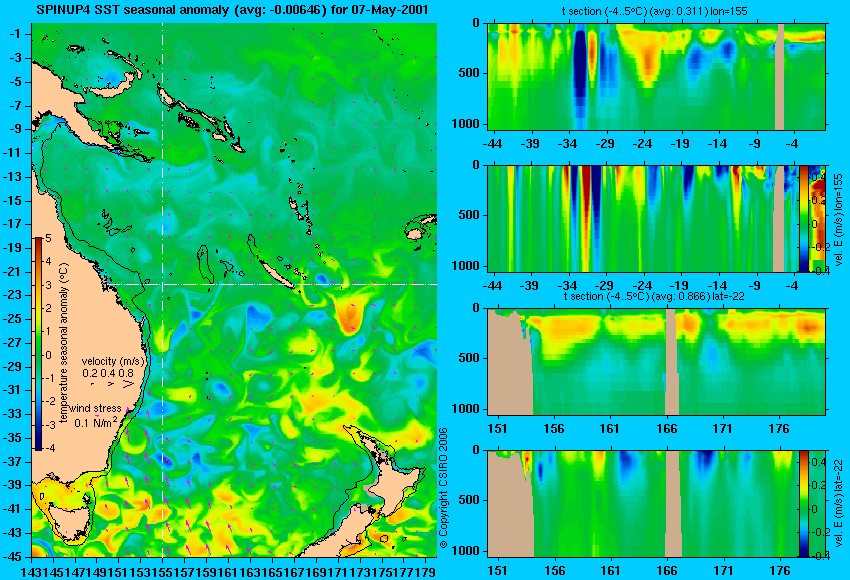
Task: Click the '5' label atop the temperature colorbar
Action: [x=49, y=239]
